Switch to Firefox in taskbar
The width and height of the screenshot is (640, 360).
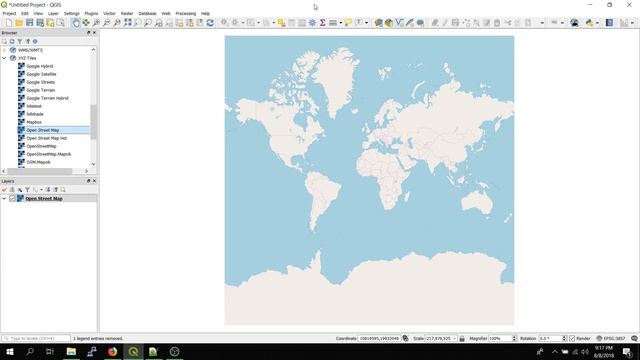[x=113, y=351]
